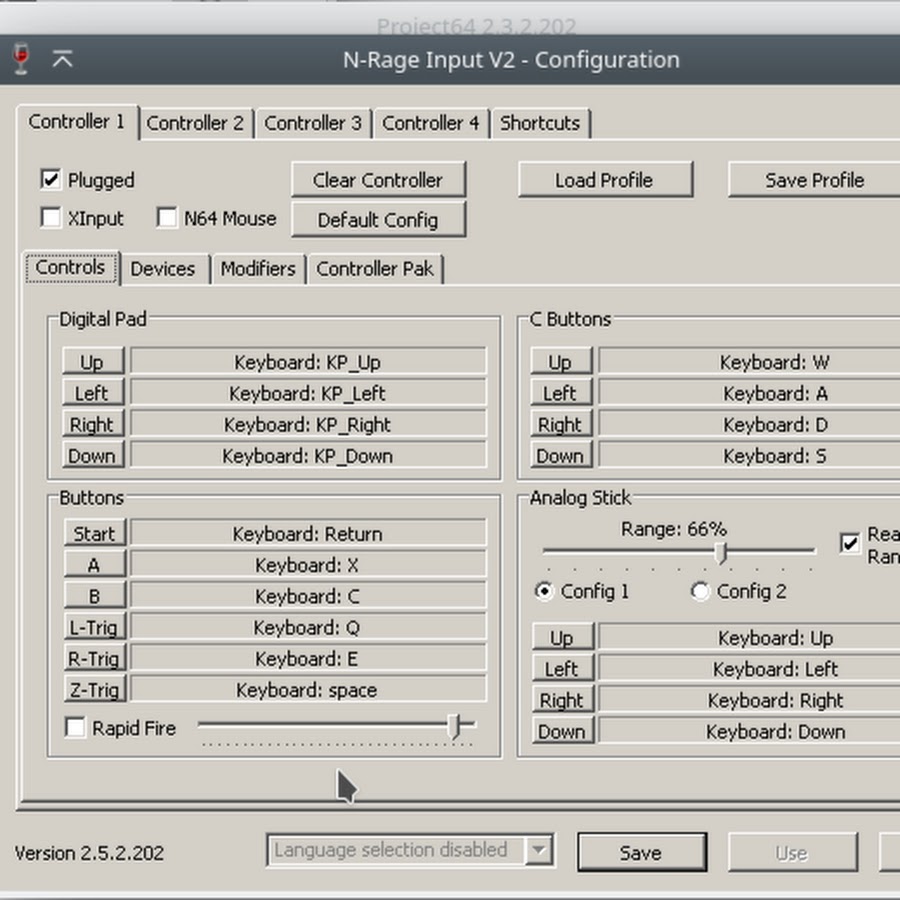Click the 'Keyboard: KP_Up' mapping field
This screenshot has height=900, width=900.
pyautogui.click(x=308, y=362)
